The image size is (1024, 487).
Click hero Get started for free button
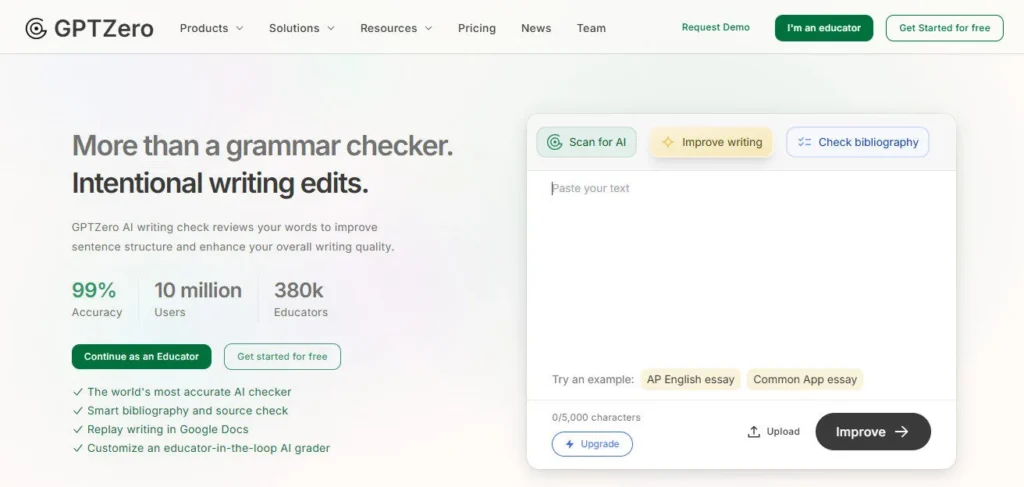pyautogui.click(x=282, y=356)
